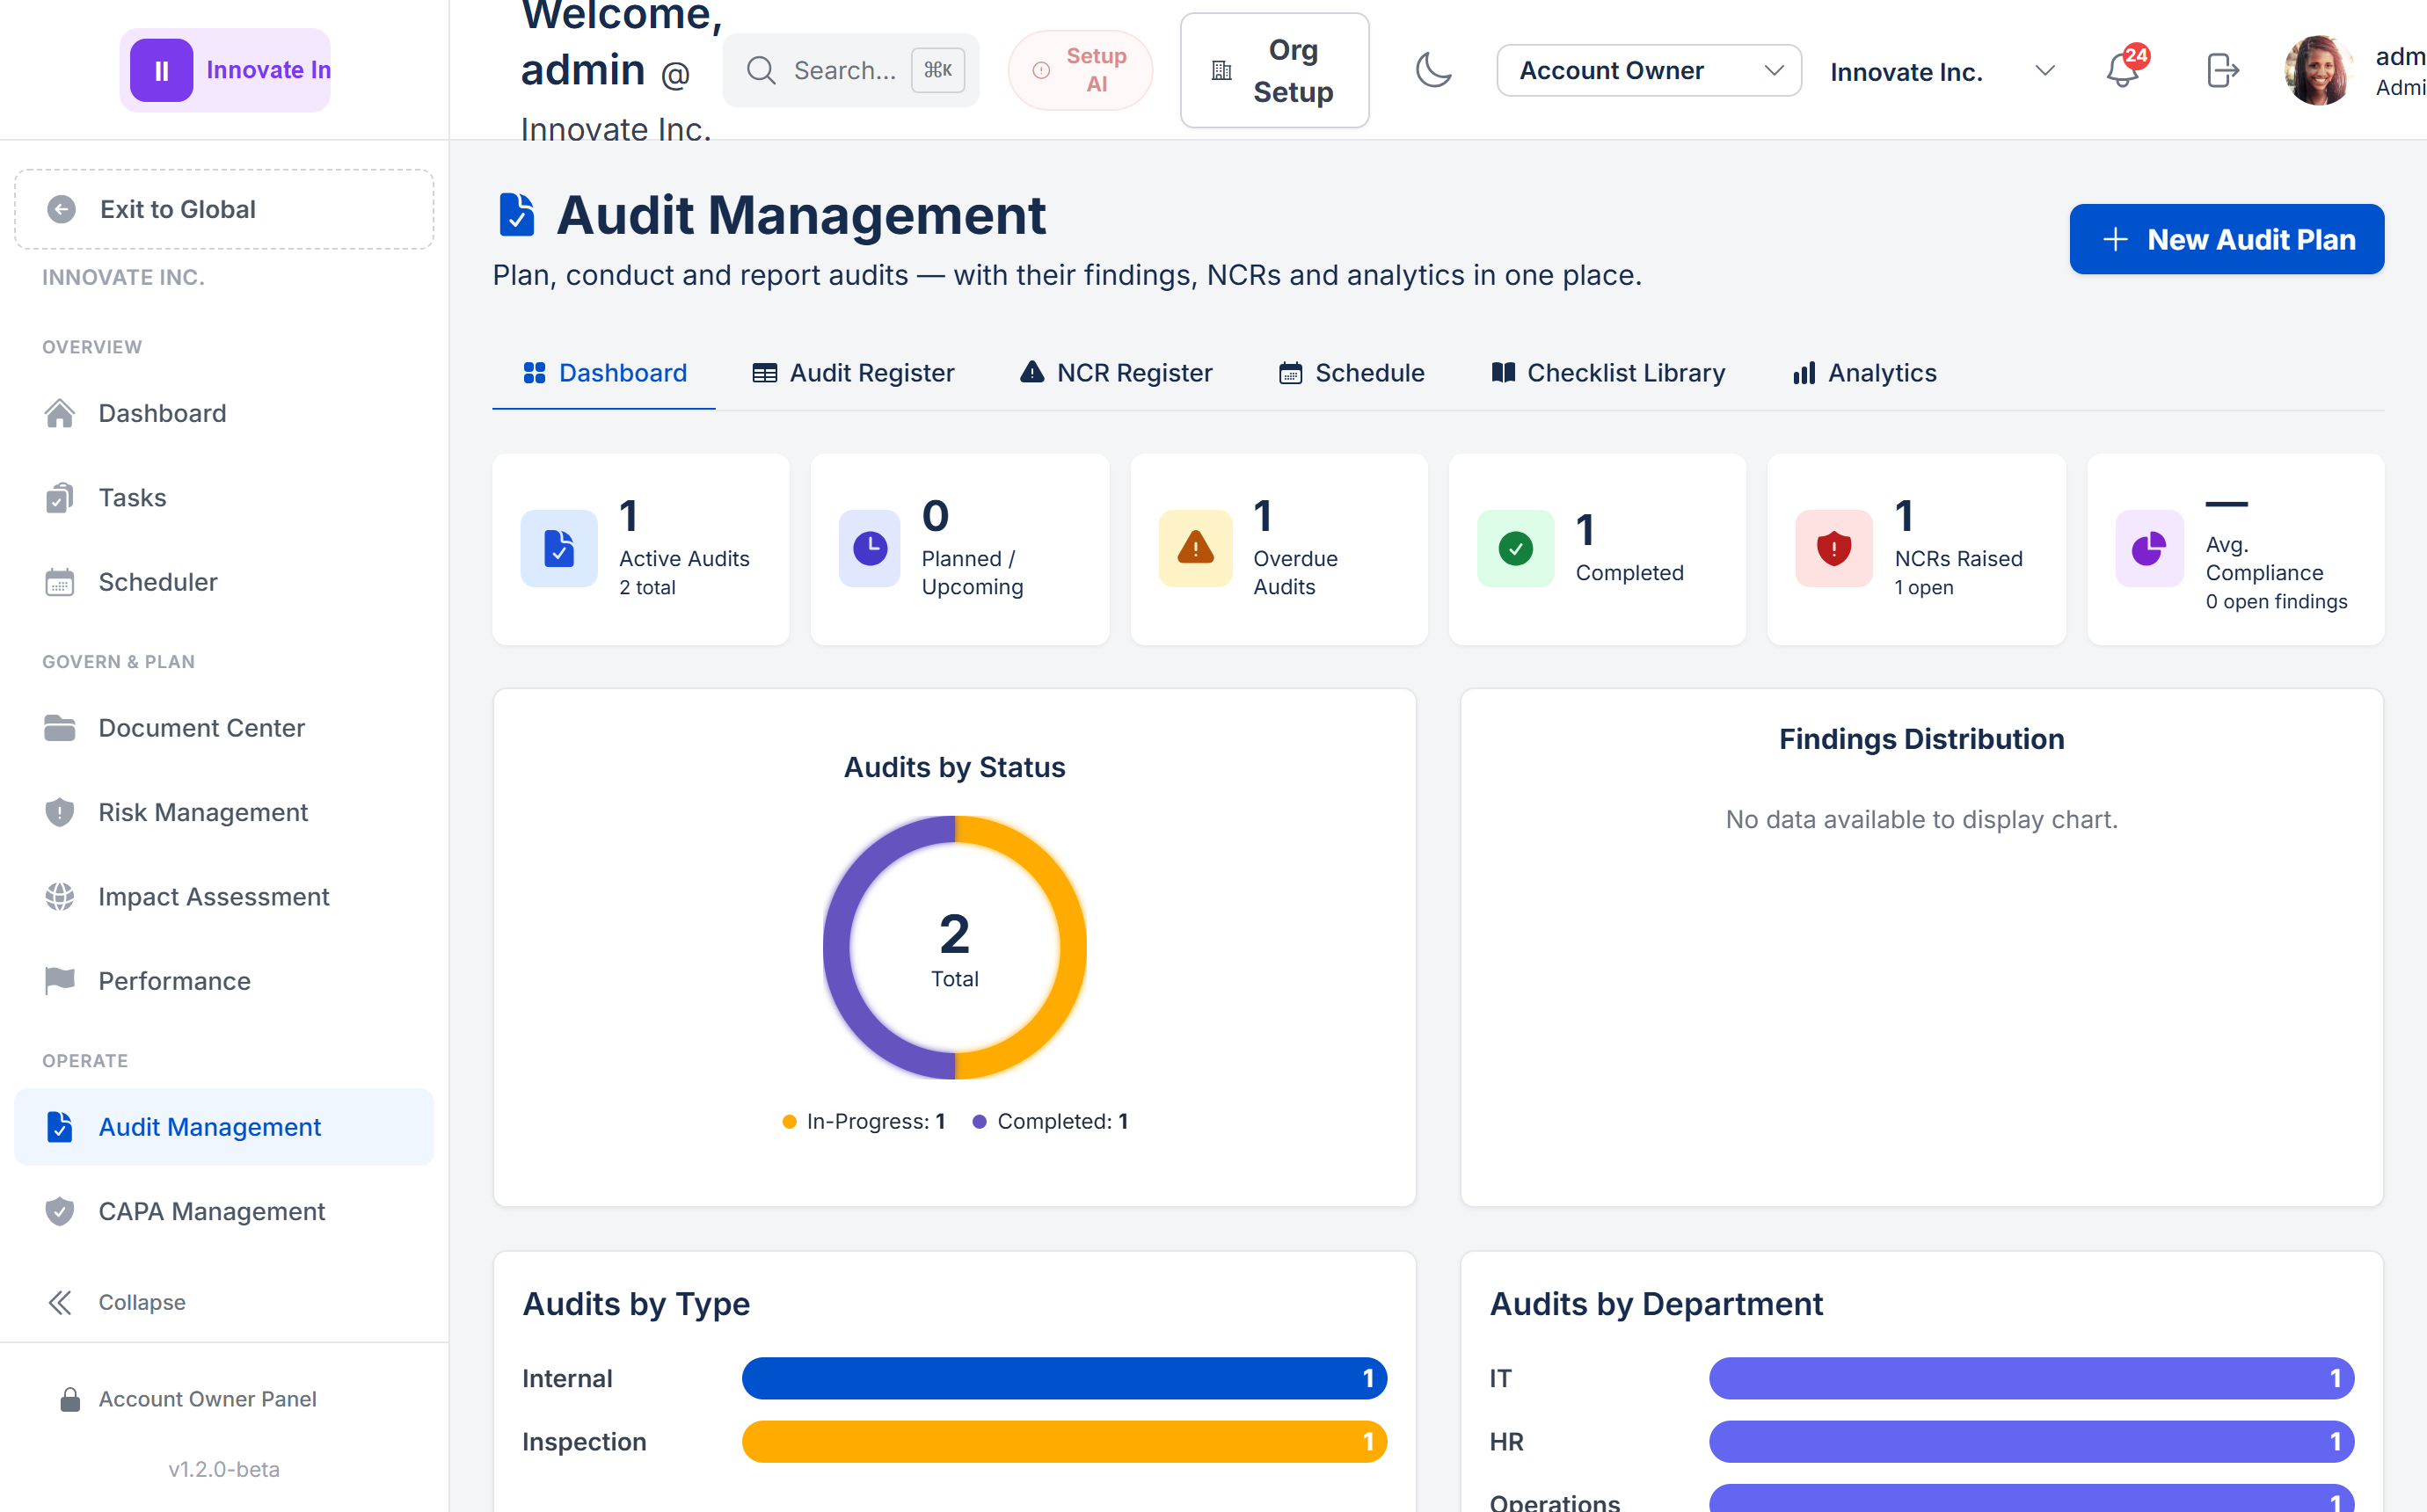Click the Exit to Global back arrow icon

pos(62,209)
